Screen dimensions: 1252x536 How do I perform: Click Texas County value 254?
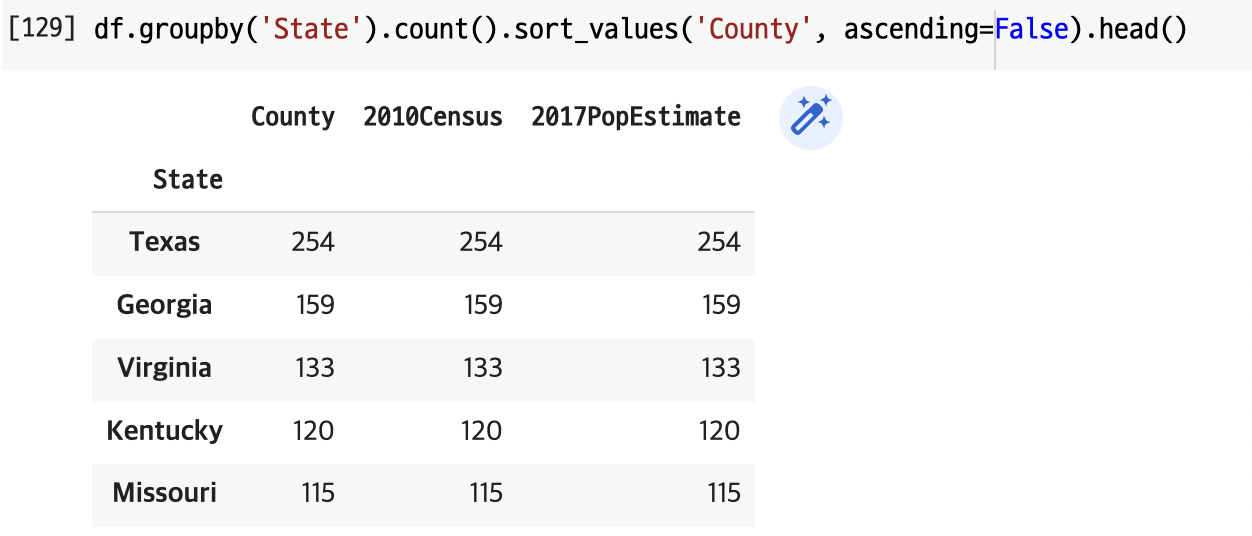click(313, 242)
